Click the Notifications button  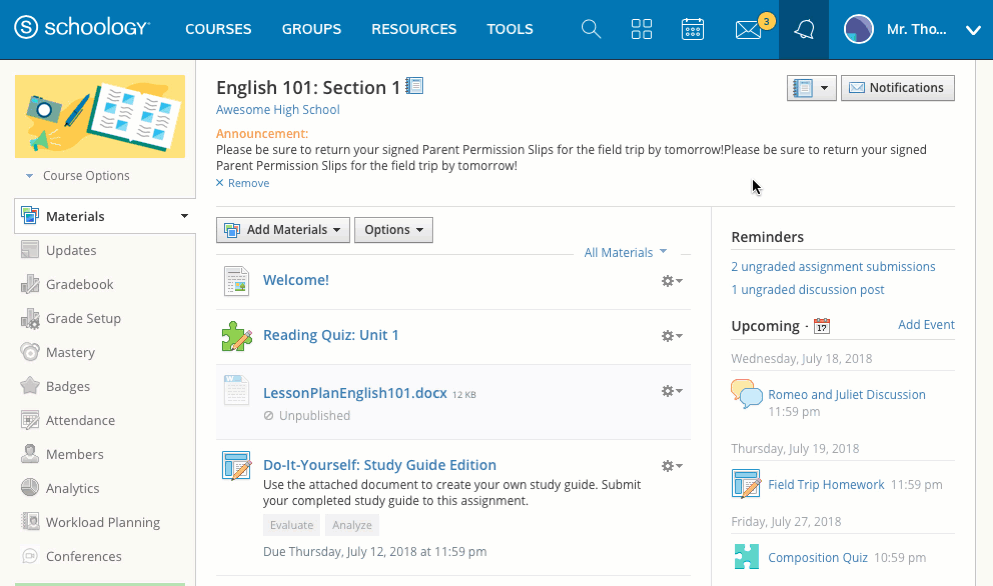pos(897,88)
